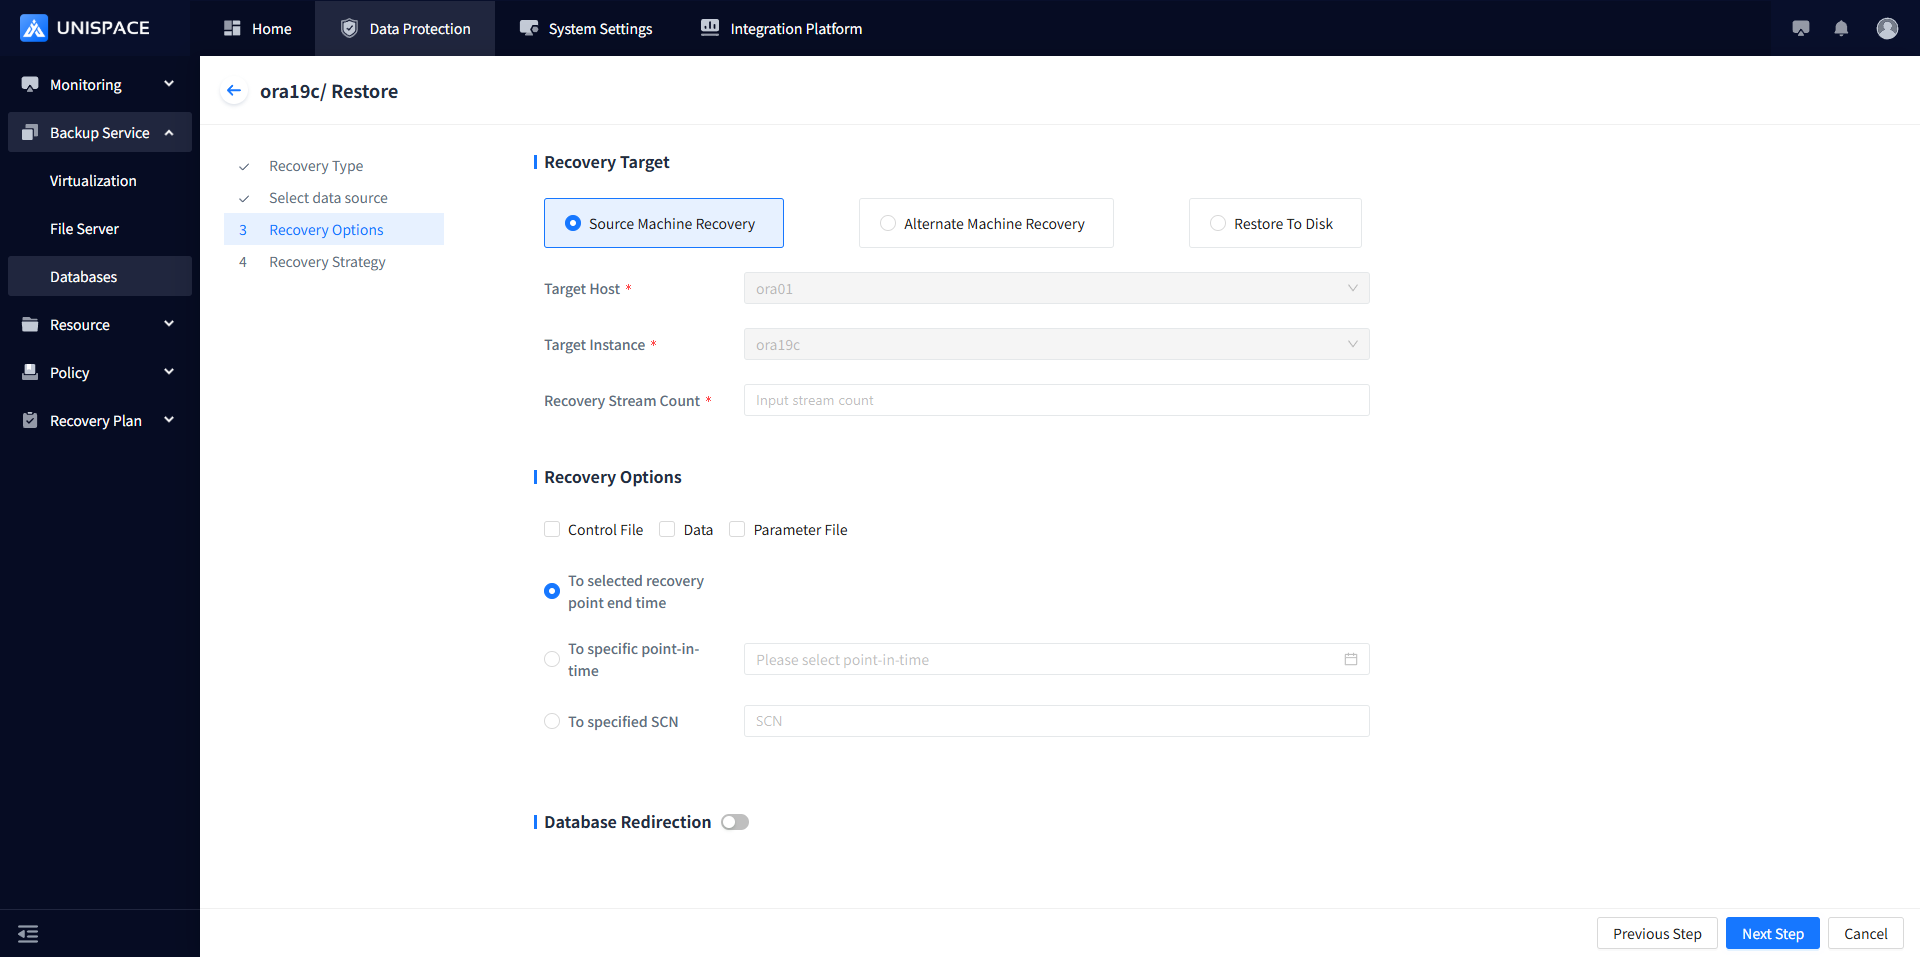
Task: Open the user profile avatar
Action: pyautogui.click(x=1887, y=29)
